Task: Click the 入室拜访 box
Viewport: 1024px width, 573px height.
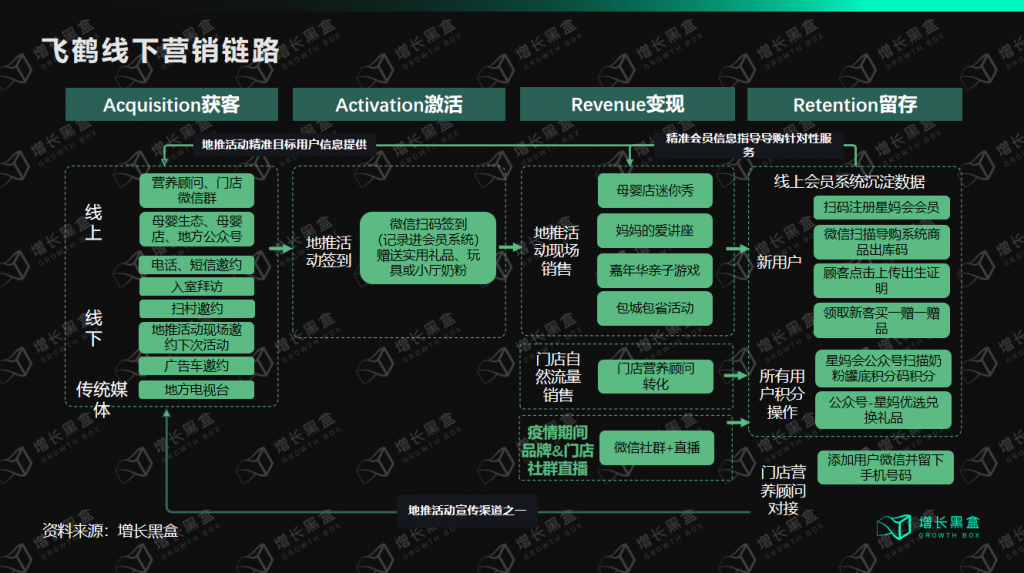Action: [197, 287]
